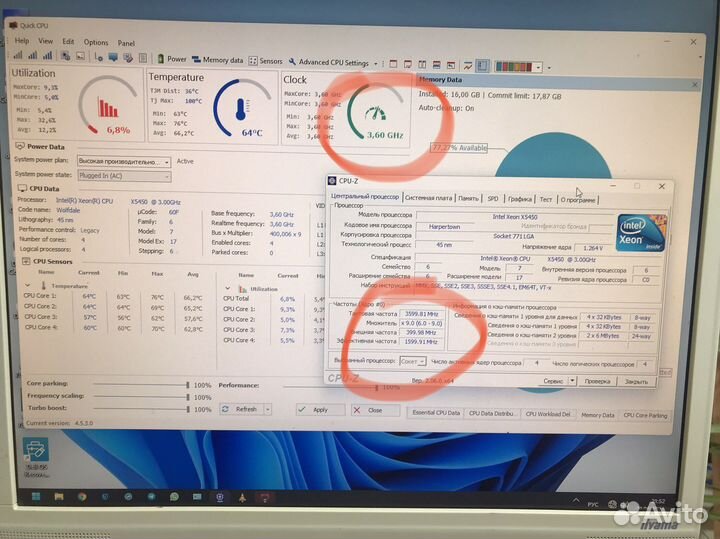
Task: Click the first bar-chart icon in Quick CPU toolbar
Action: point(17,56)
